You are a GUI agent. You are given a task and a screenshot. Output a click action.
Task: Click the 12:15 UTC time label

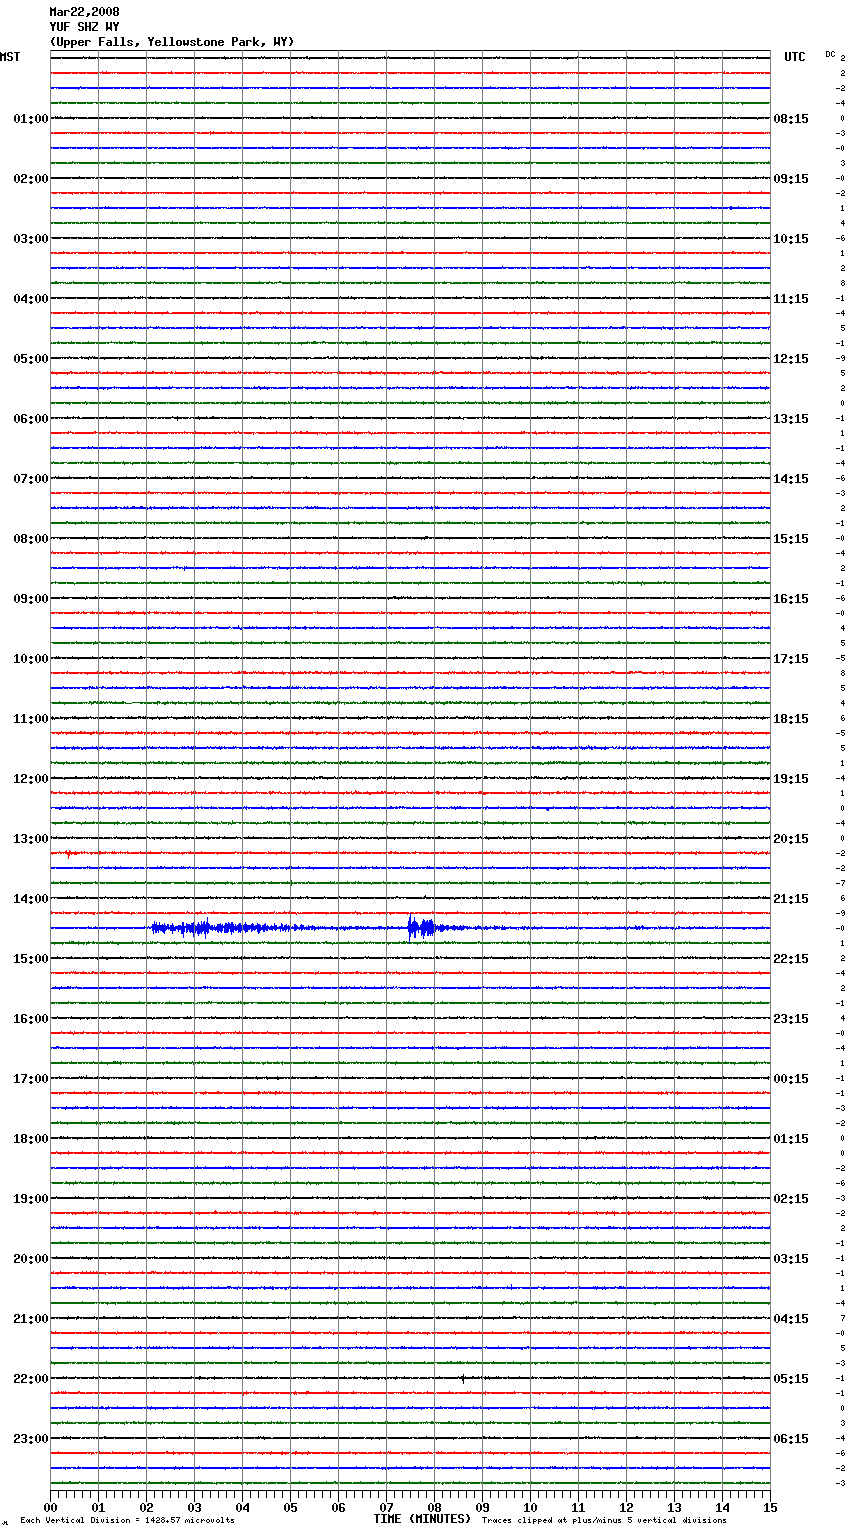coord(791,359)
